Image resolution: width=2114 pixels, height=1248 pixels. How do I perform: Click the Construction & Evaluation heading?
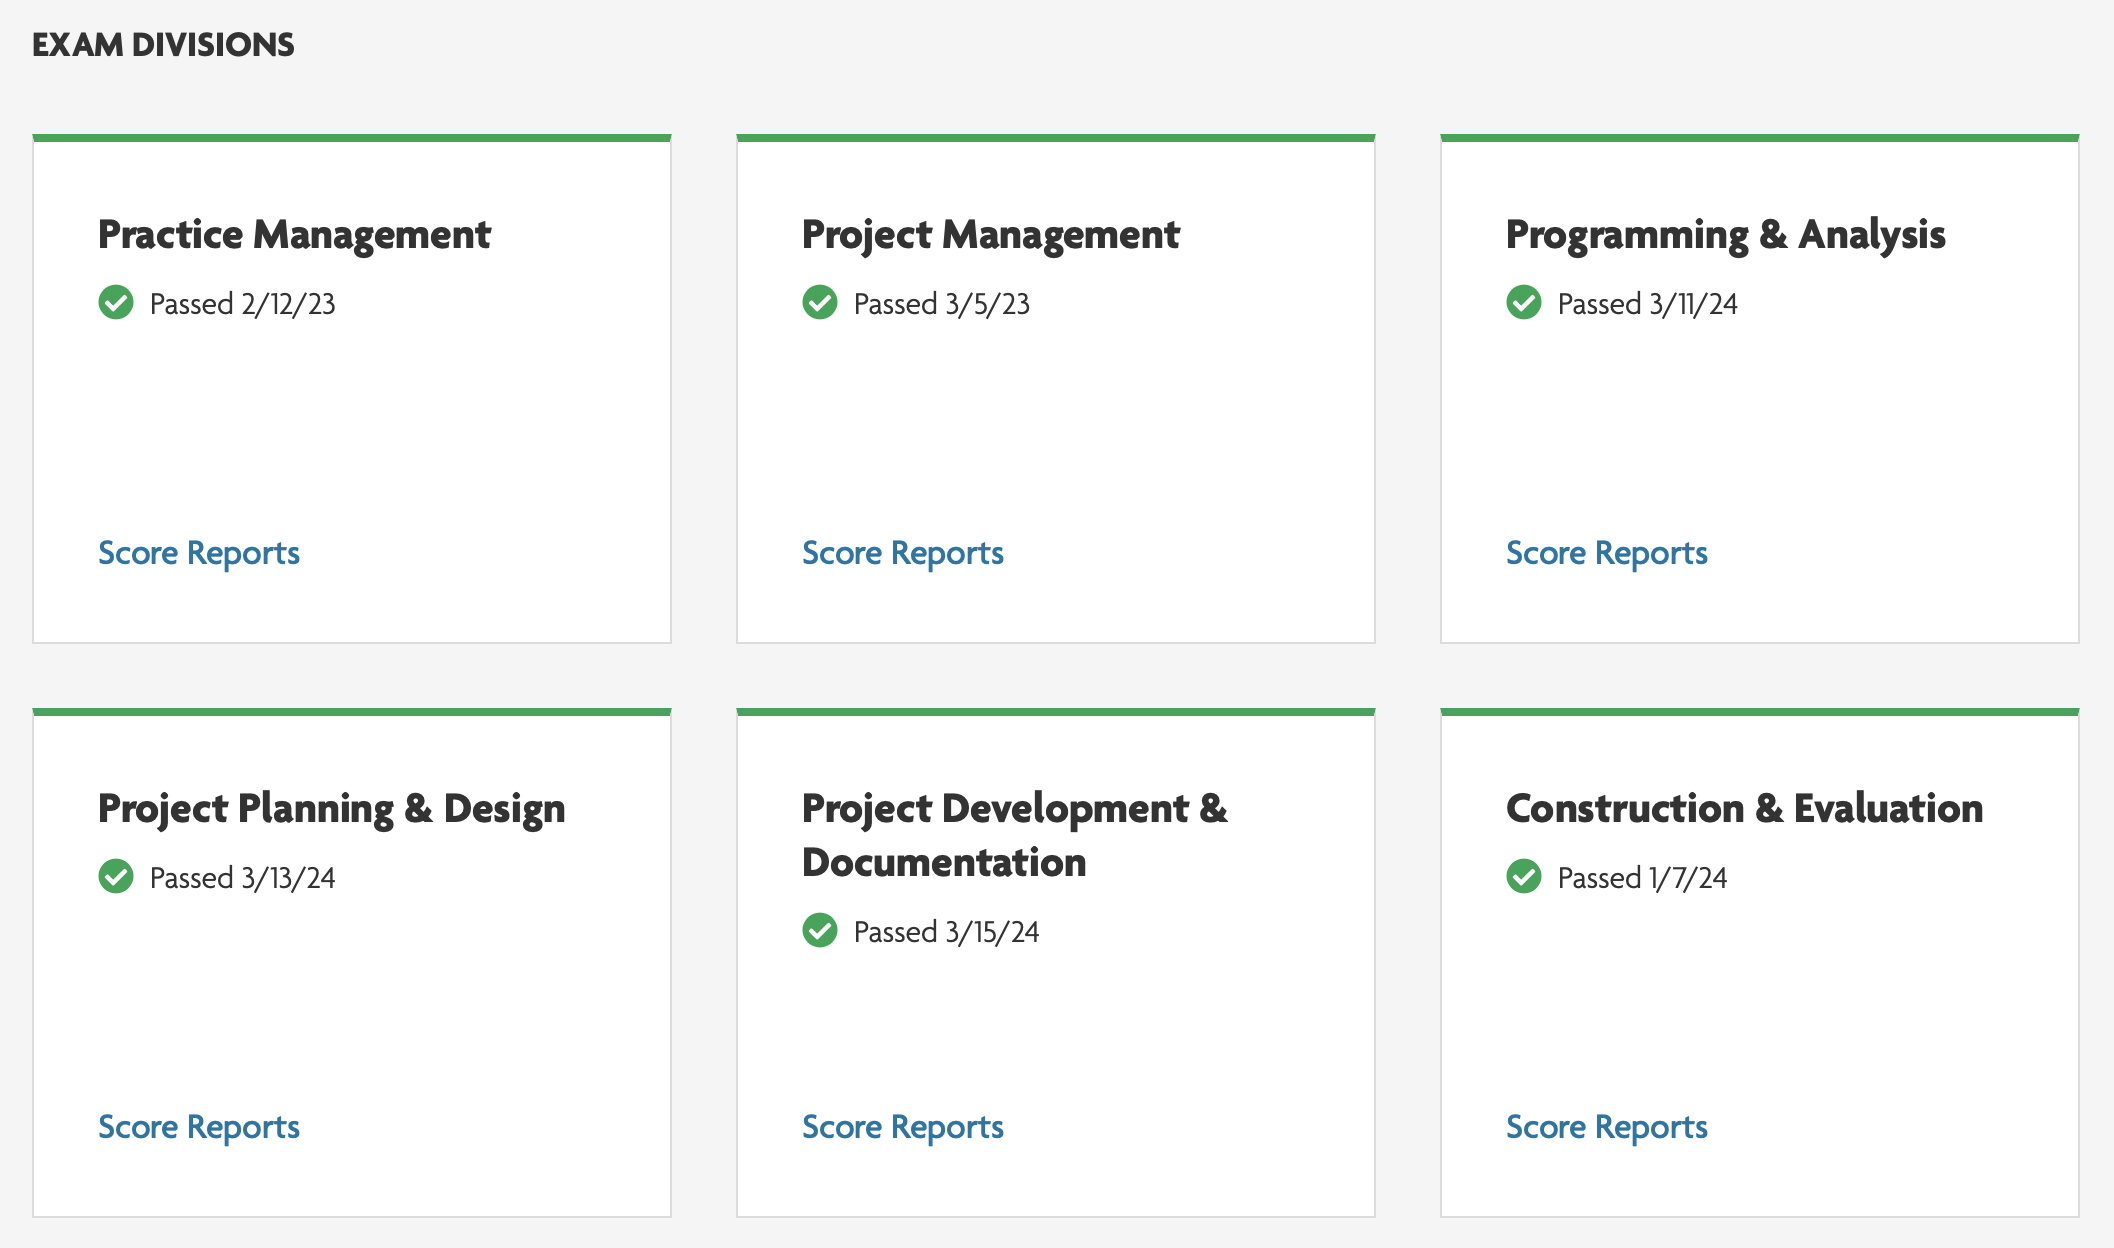1744,809
